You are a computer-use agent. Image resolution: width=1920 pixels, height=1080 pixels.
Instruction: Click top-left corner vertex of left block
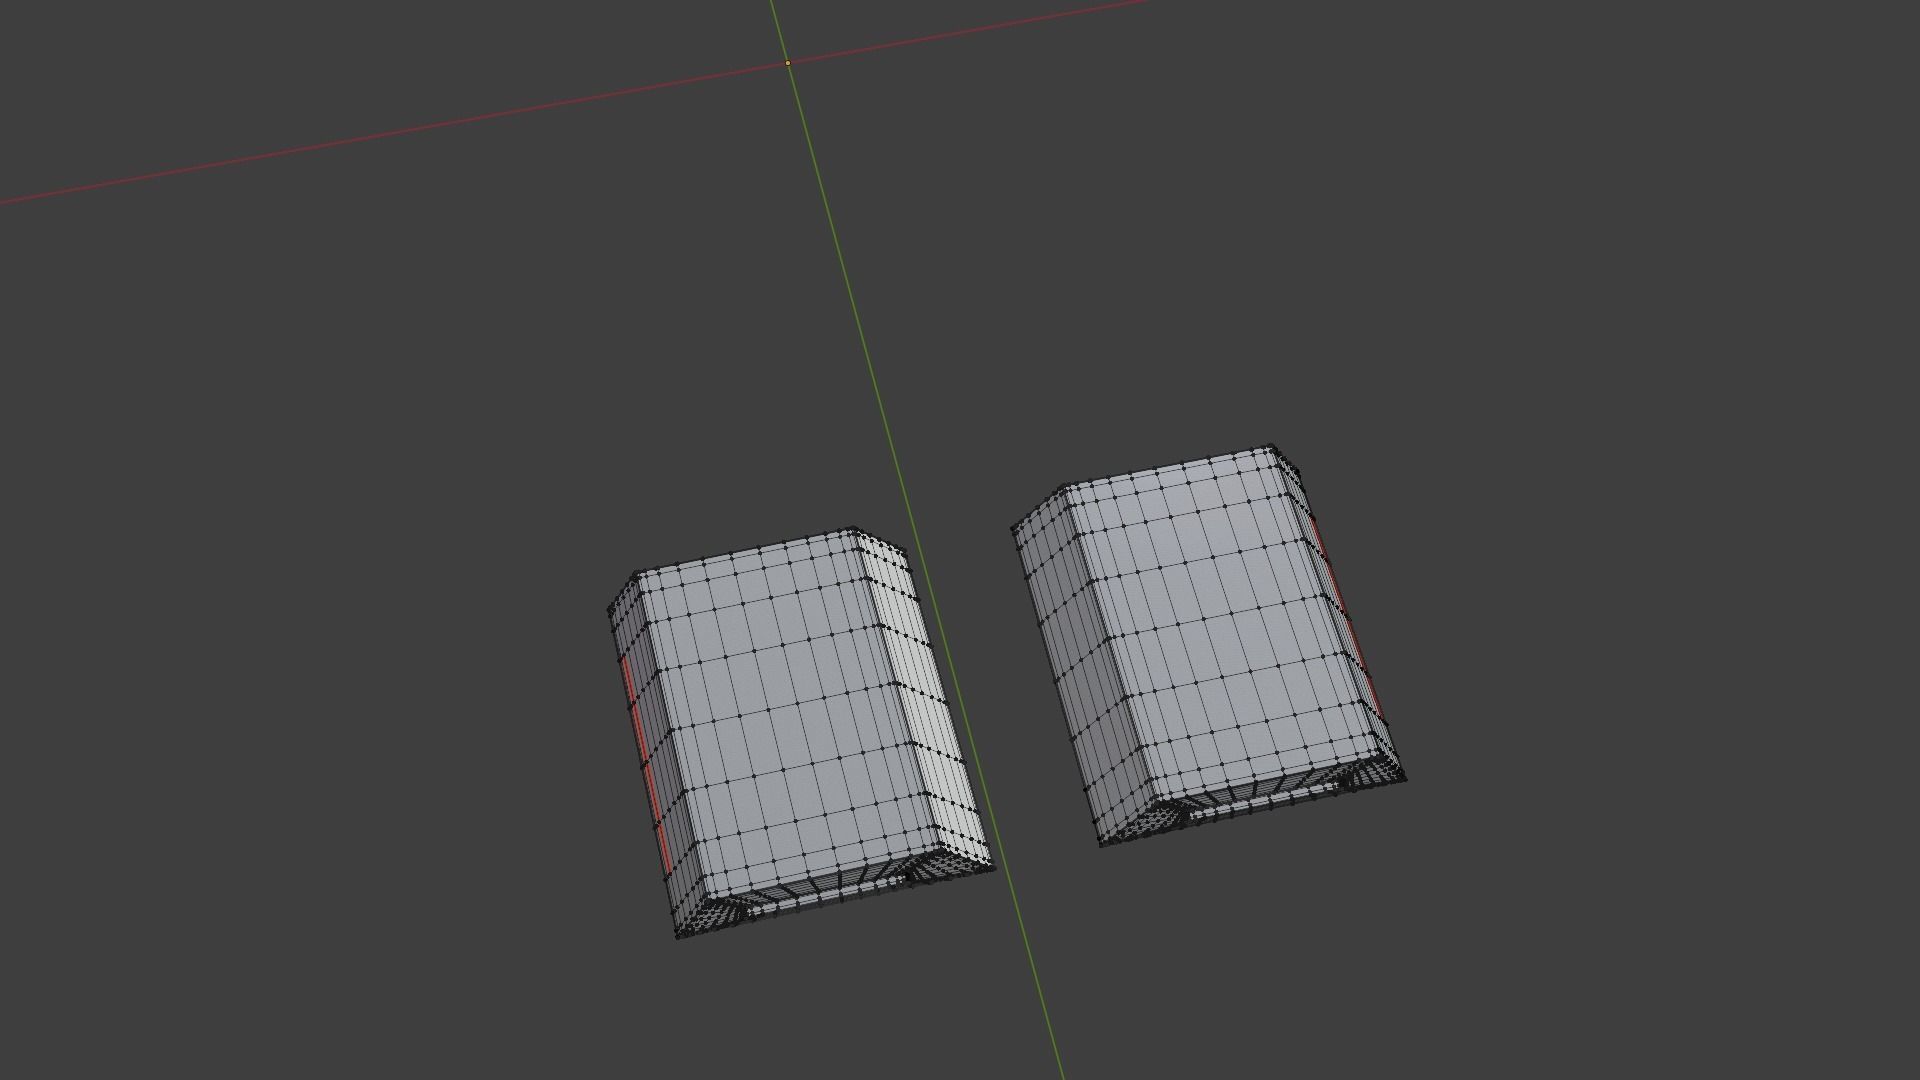coord(610,610)
